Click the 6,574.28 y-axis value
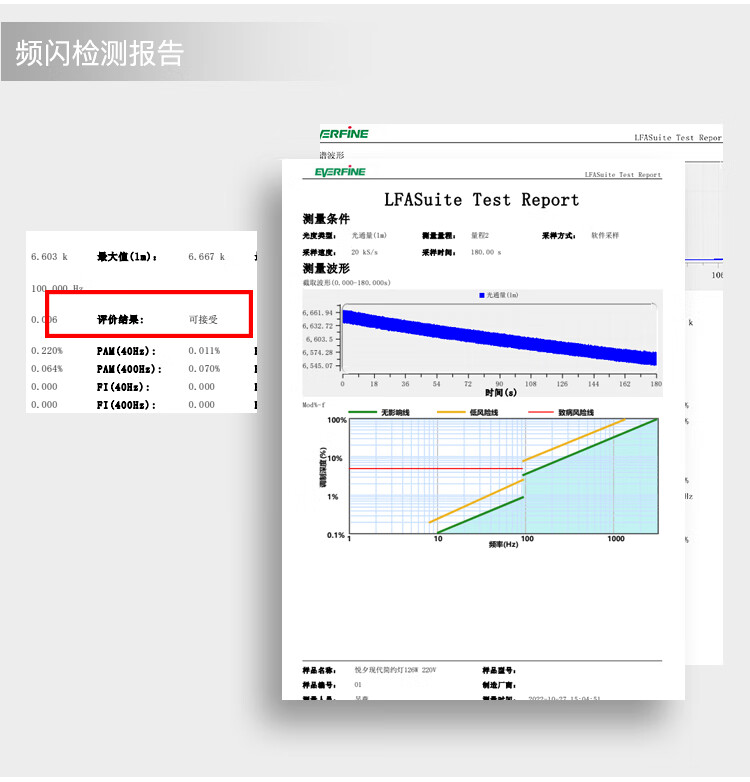 (x=317, y=352)
